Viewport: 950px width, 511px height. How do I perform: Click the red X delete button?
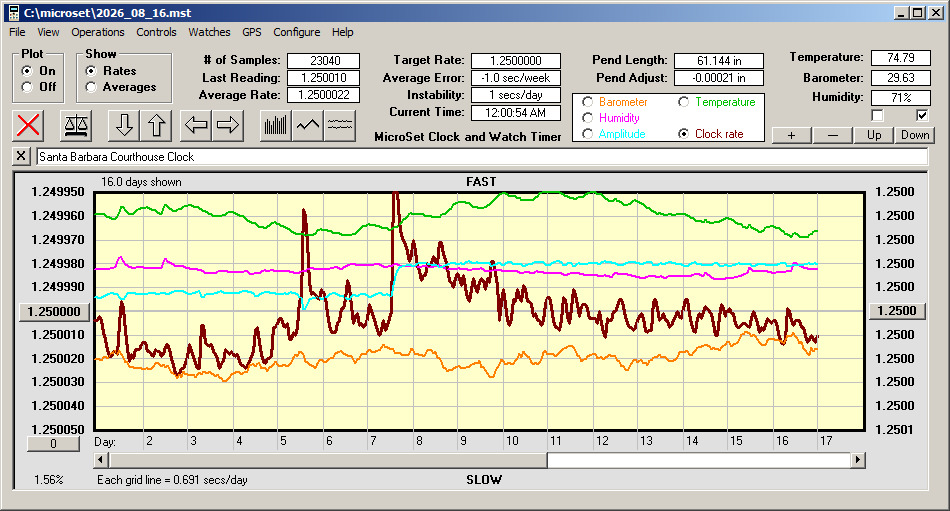pyautogui.click(x=28, y=125)
